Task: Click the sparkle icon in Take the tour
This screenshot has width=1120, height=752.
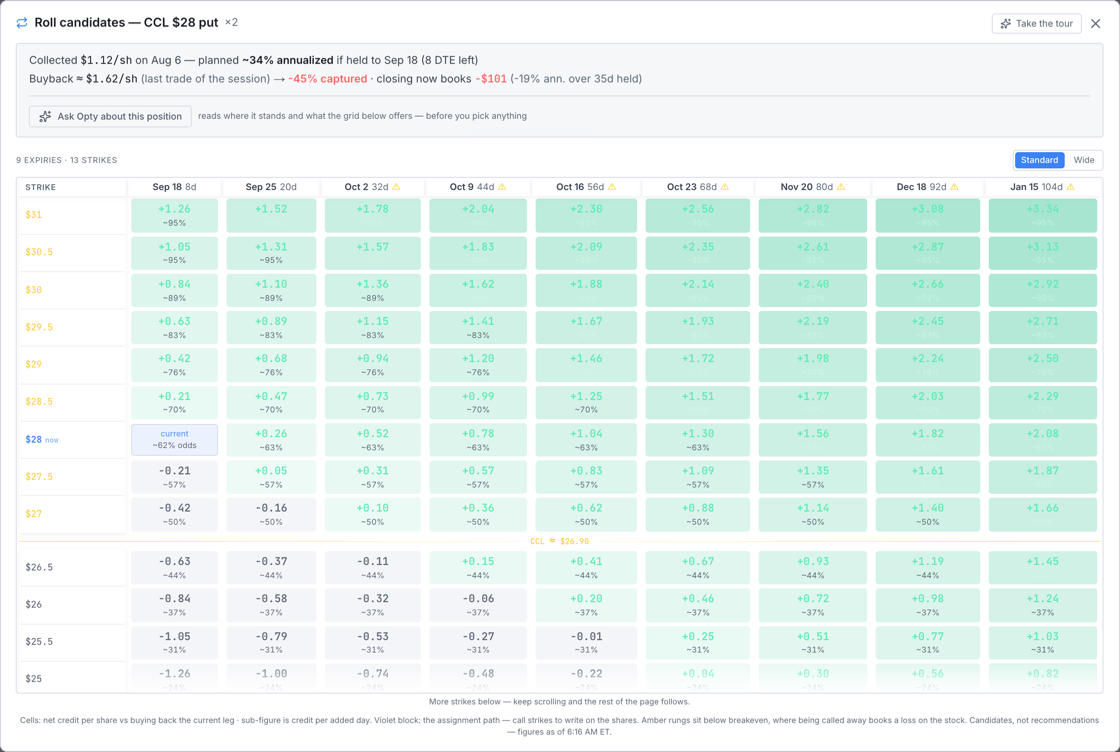Action: click(x=1006, y=24)
